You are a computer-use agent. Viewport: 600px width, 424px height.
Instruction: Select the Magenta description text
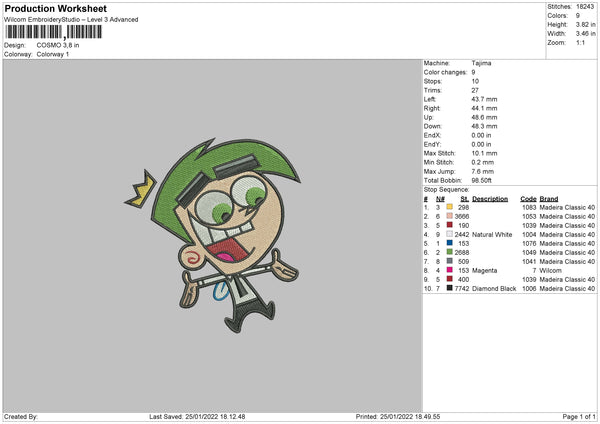(x=484, y=271)
